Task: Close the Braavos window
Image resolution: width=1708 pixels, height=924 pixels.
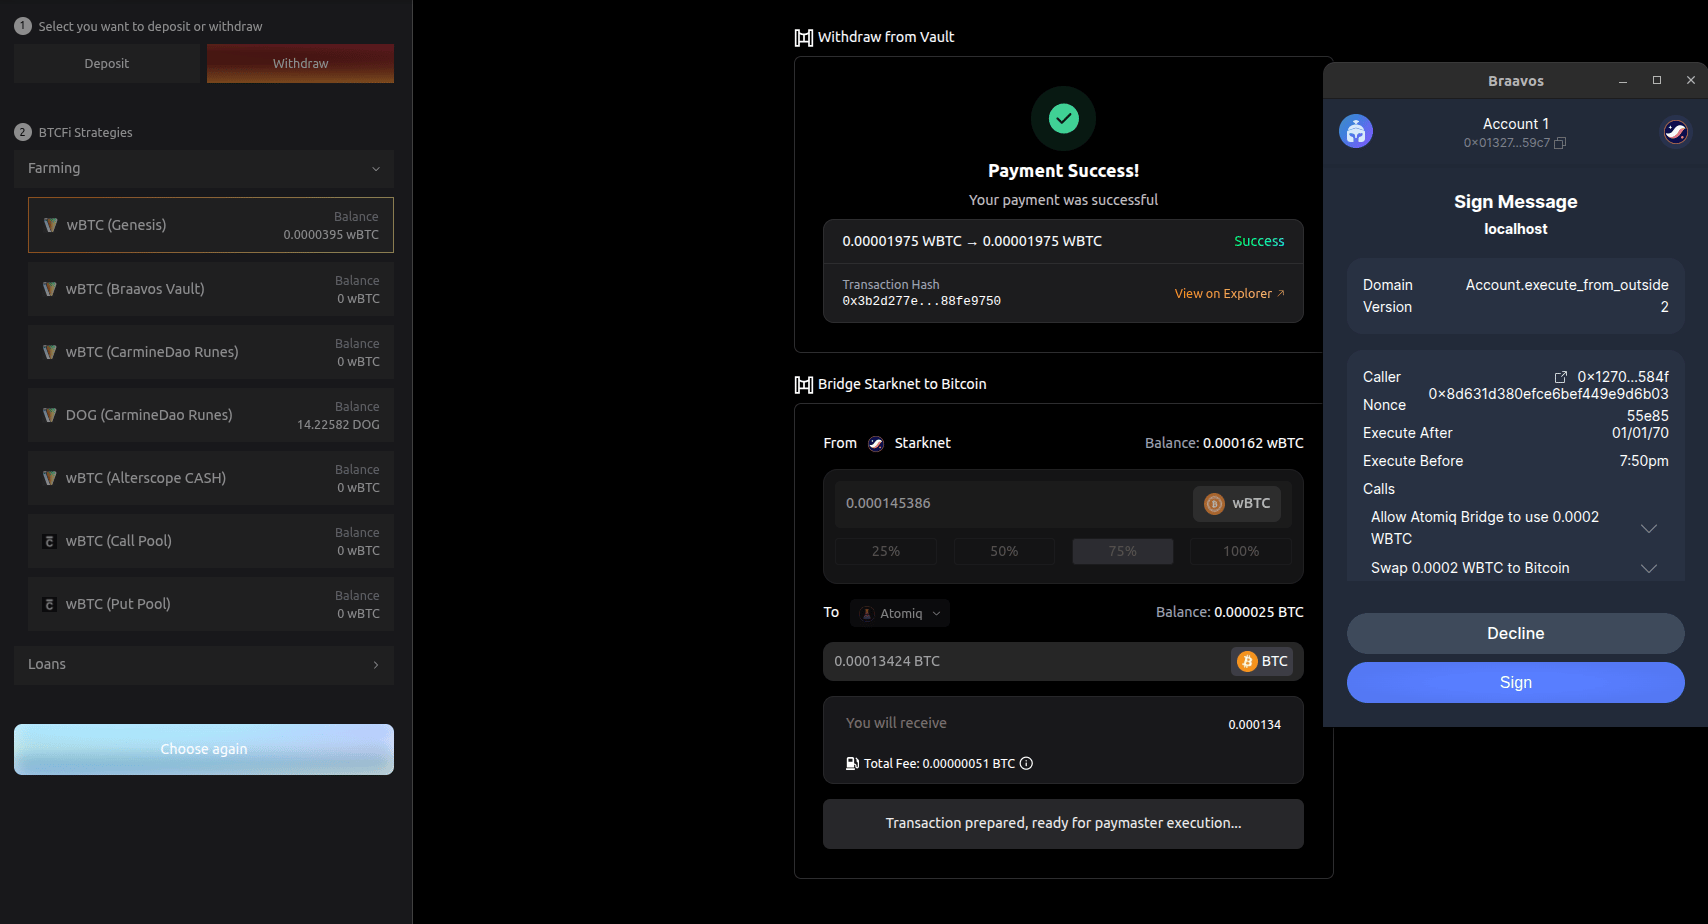Action: [x=1691, y=81]
